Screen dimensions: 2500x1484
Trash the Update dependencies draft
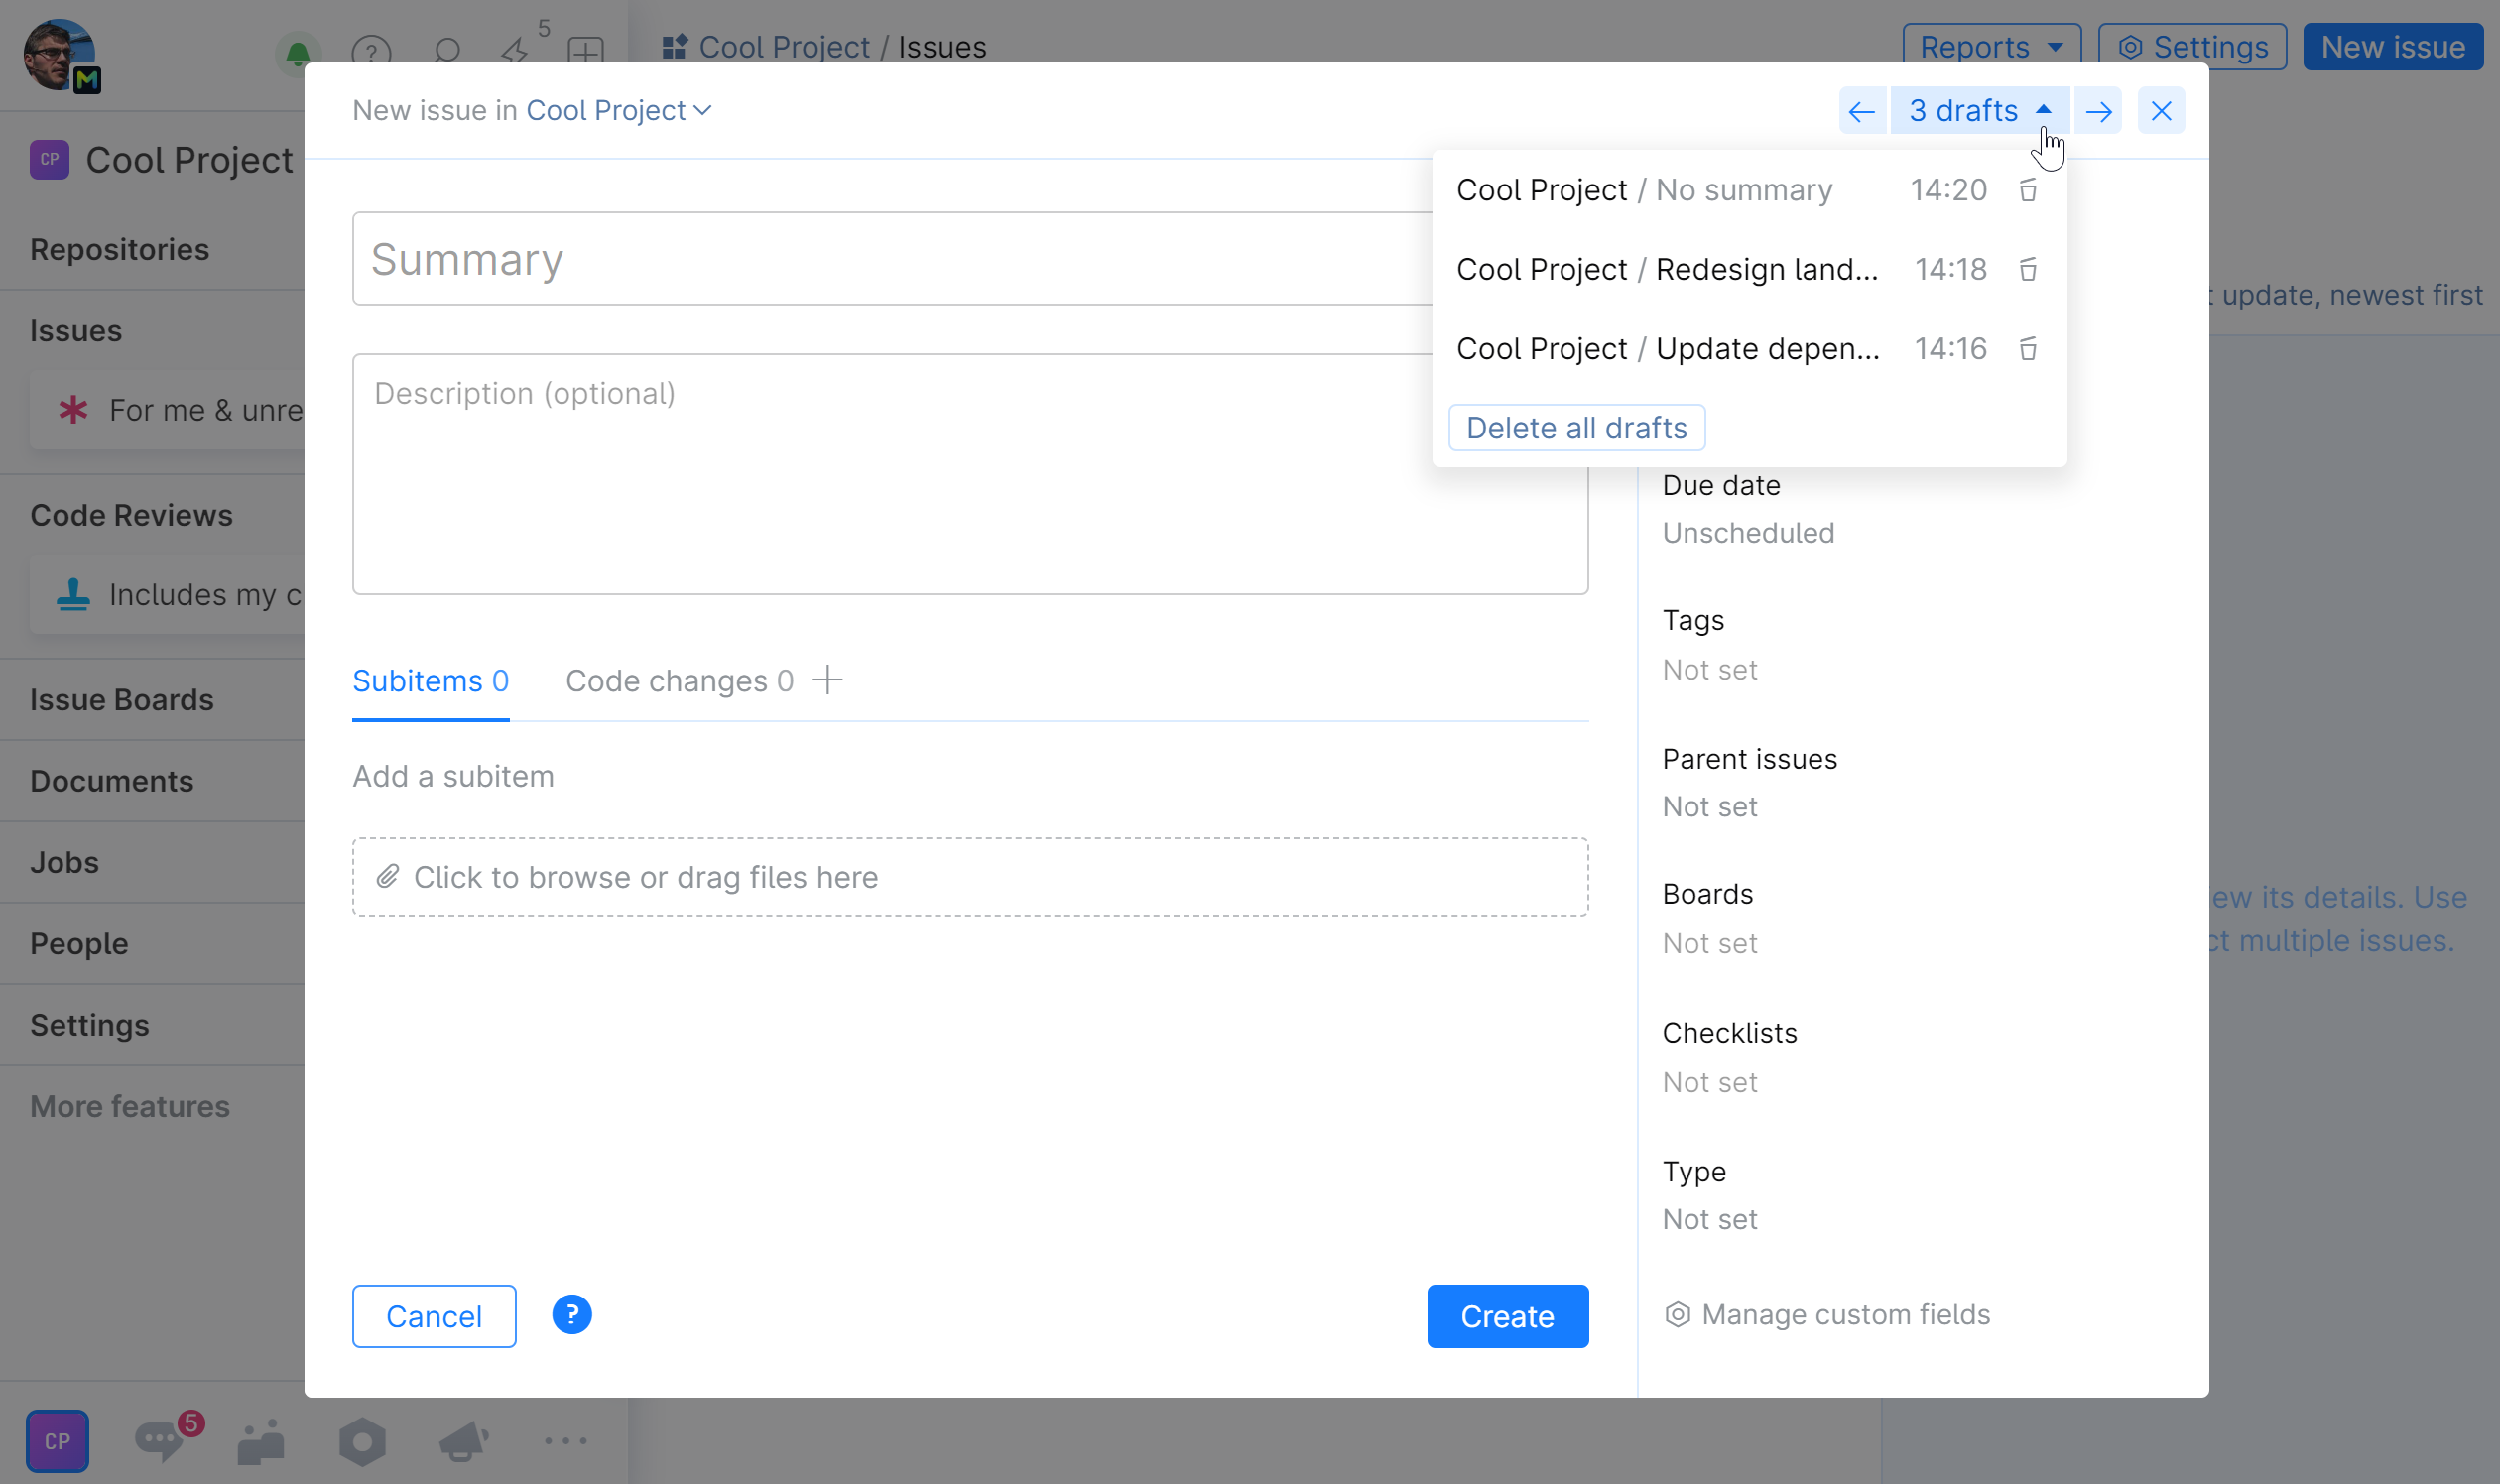pyautogui.click(x=2027, y=349)
